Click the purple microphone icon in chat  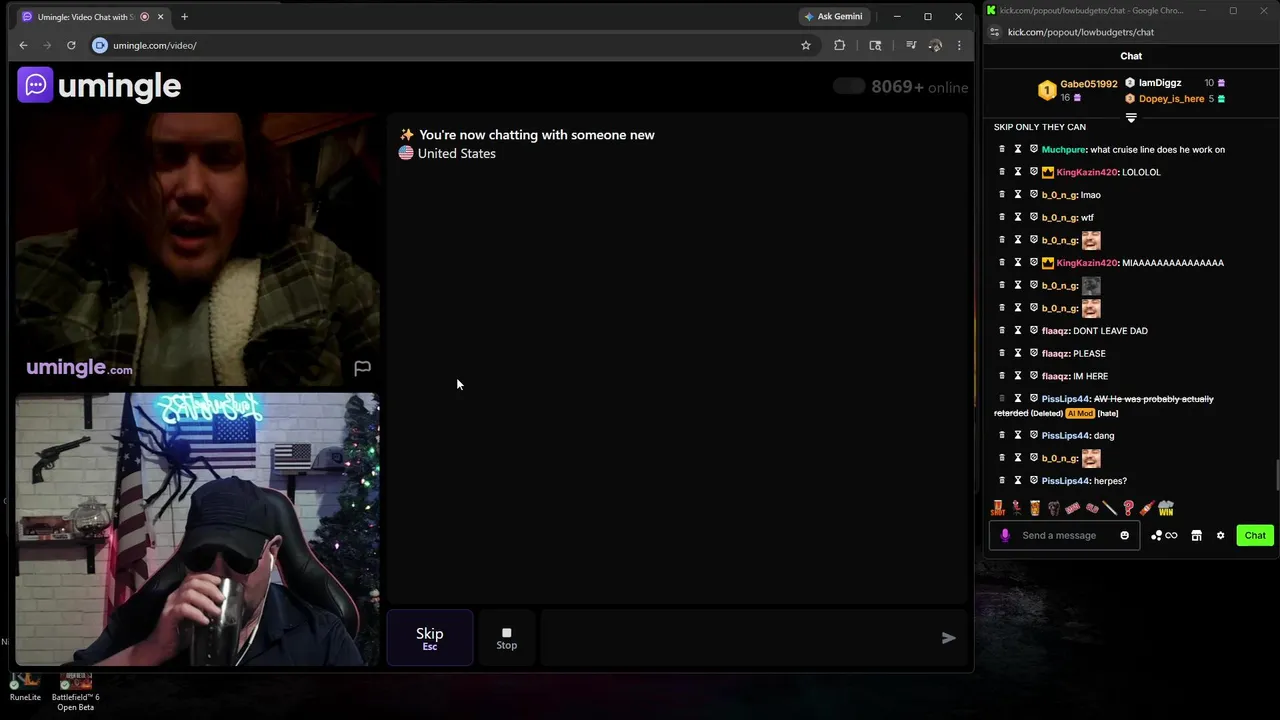pyautogui.click(x=1005, y=535)
